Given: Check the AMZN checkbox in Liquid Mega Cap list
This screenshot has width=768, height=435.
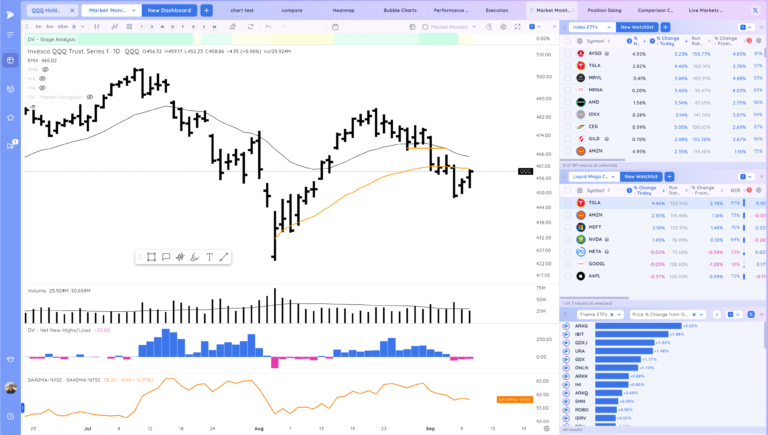Looking at the screenshot, I should tap(567, 215).
